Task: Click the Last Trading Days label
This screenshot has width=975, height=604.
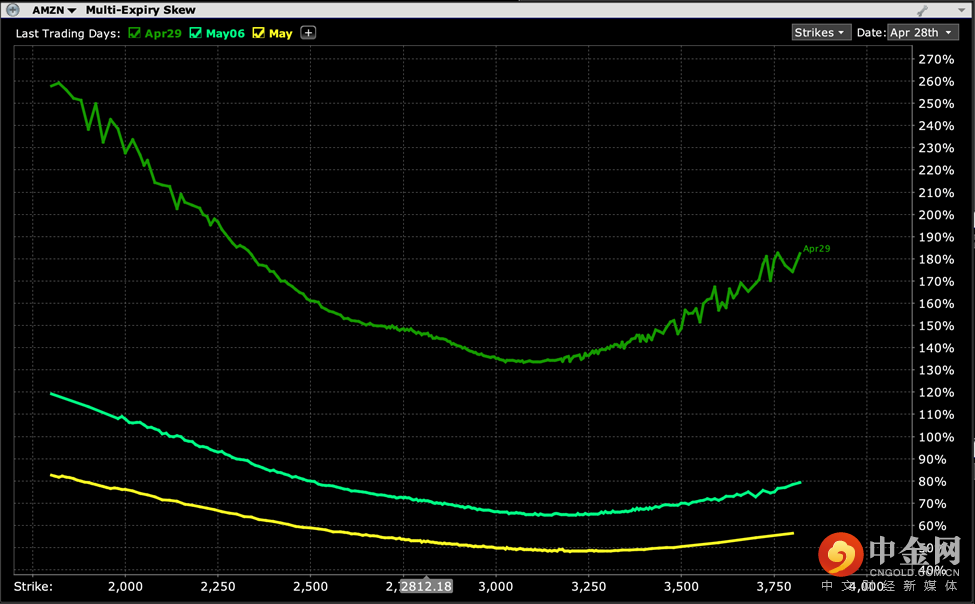Action: (x=68, y=34)
